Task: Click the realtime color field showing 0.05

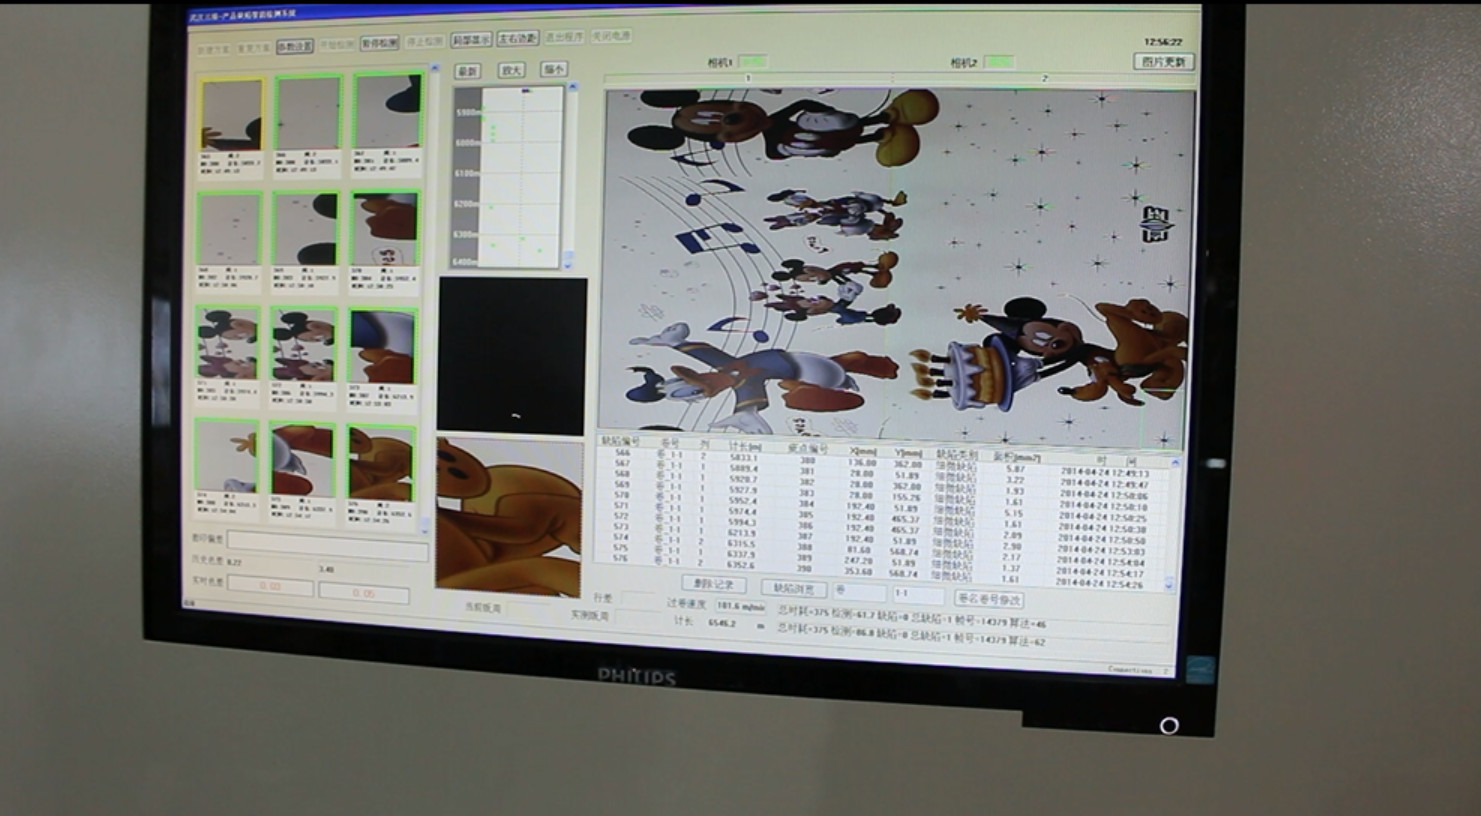Action: coord(364,593)
